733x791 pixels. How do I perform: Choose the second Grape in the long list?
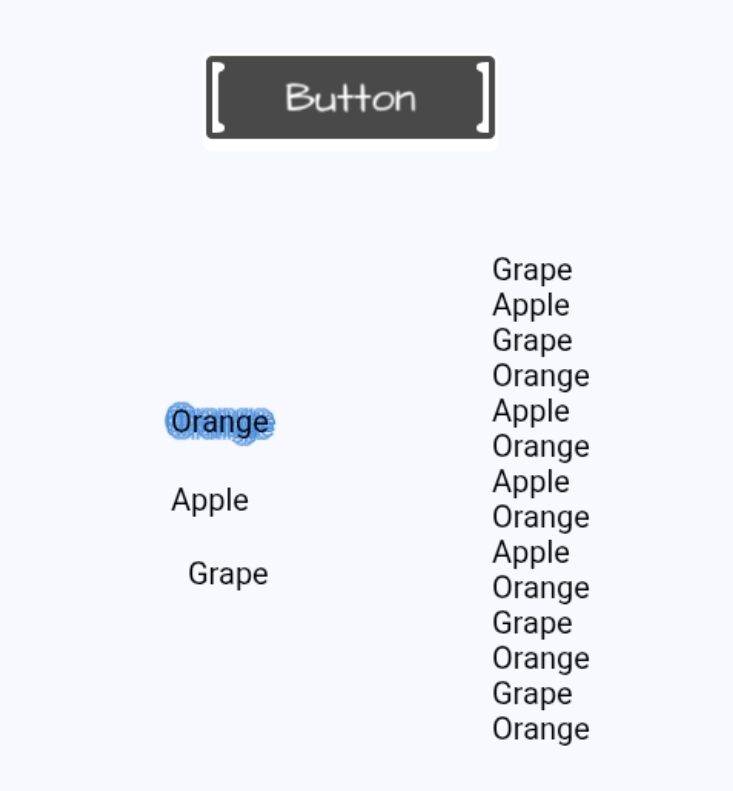532,341
